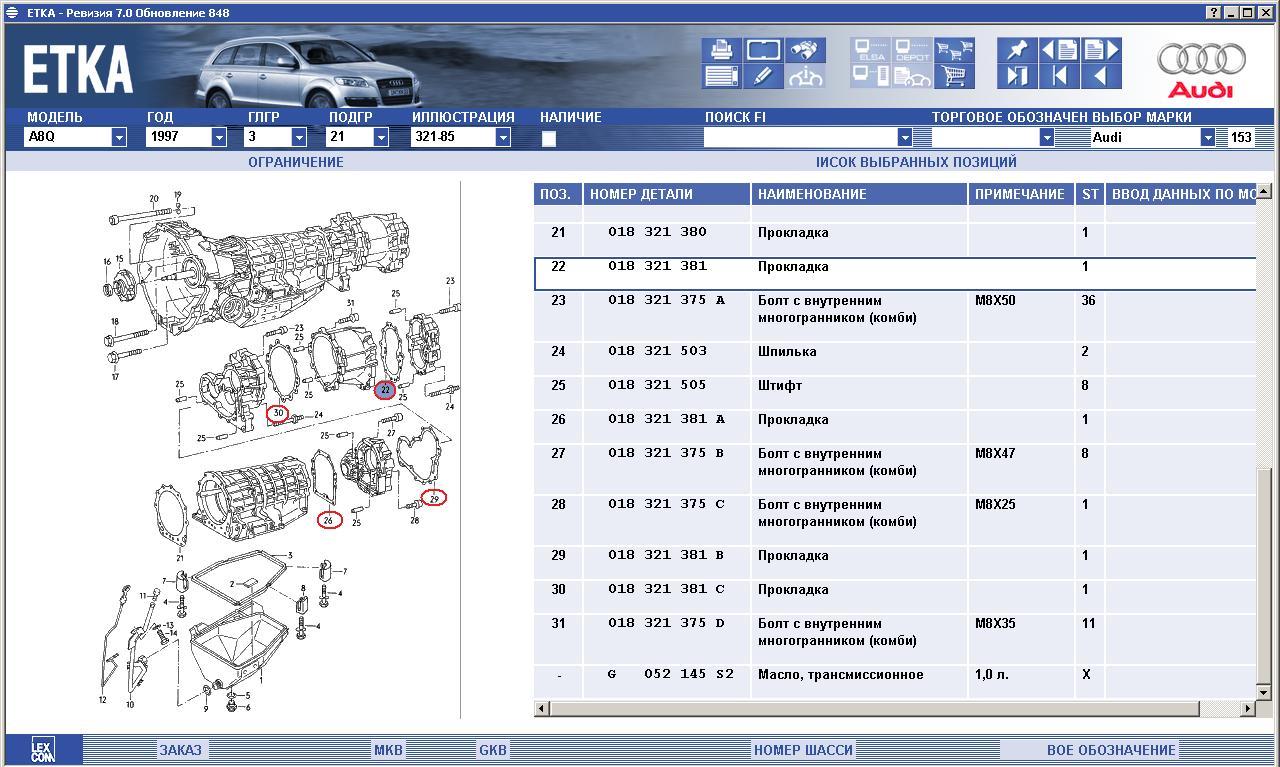
Task: Switch to the MKB tab at bottom
Action: click(388, 750)
